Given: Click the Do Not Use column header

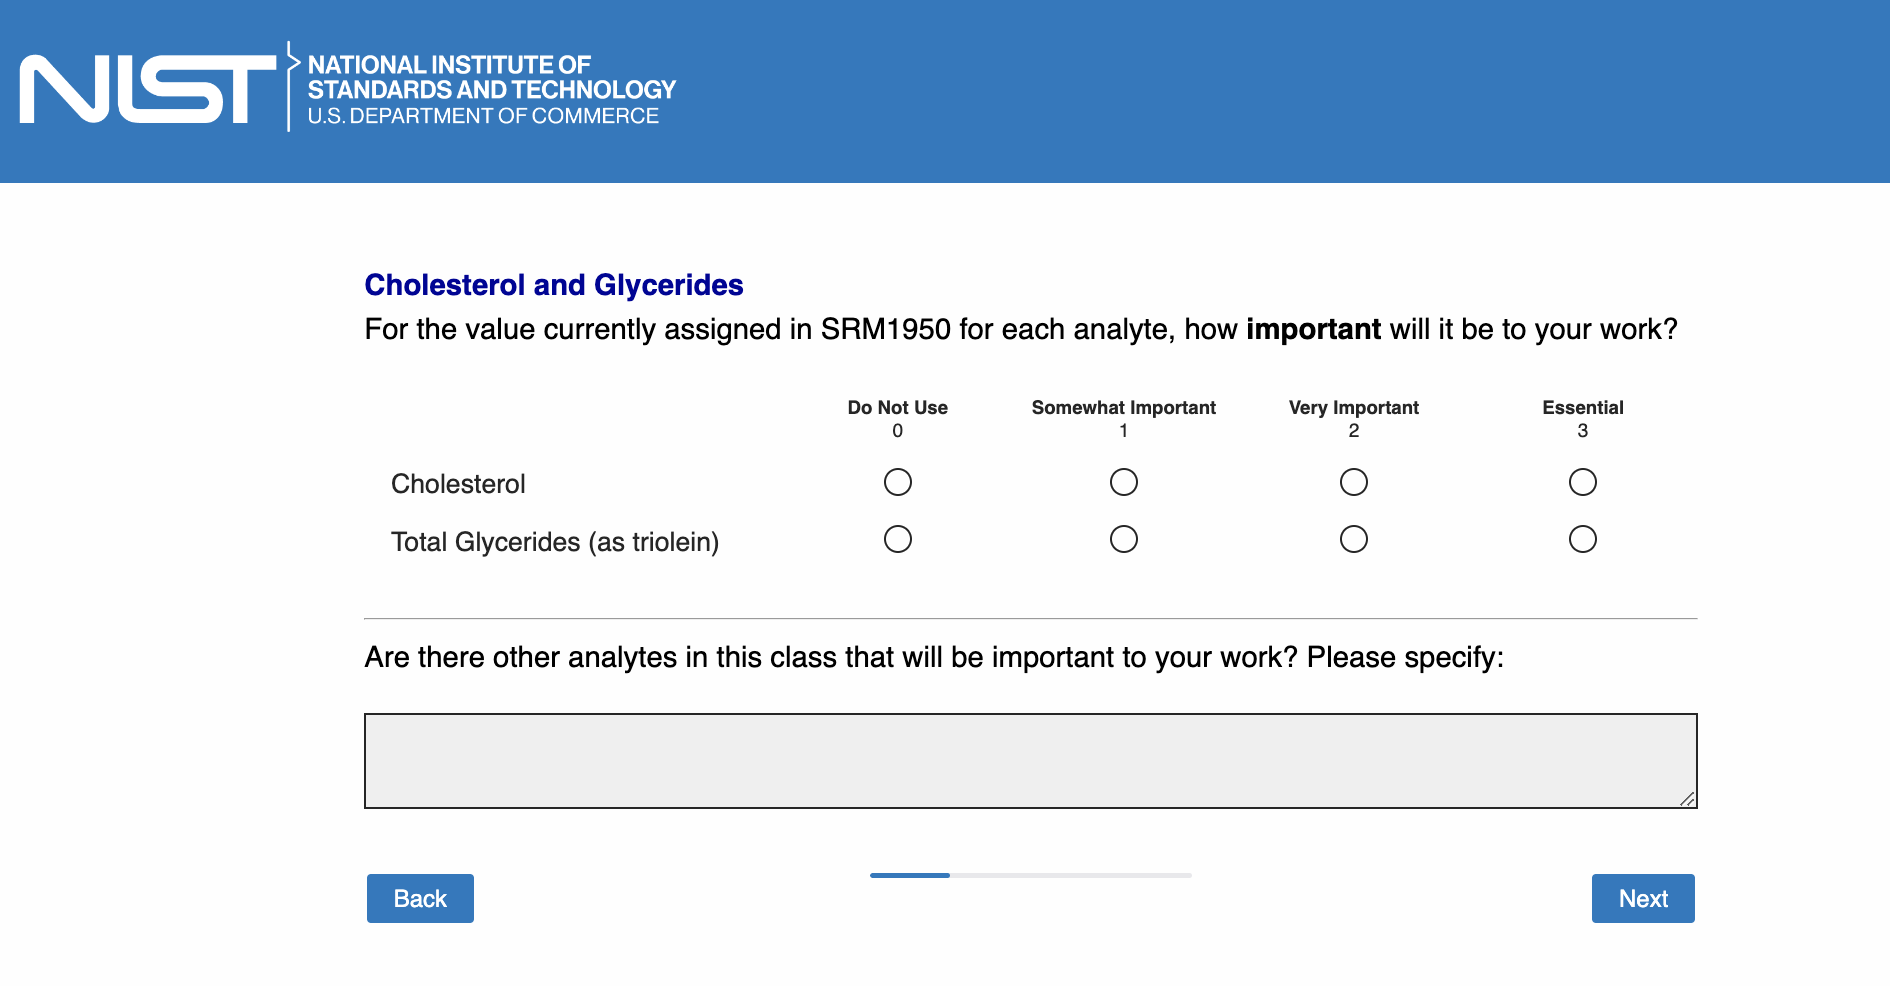Looking at the screenshot, I should 897,408.
